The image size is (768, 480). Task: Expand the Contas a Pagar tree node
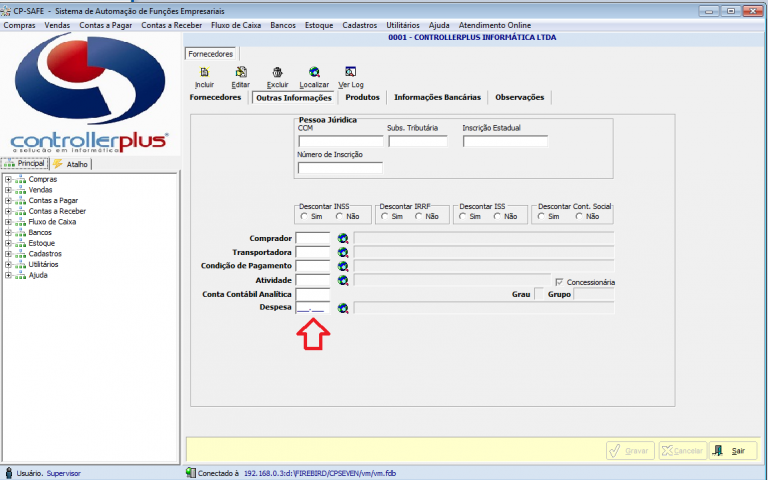click(8, 201)
